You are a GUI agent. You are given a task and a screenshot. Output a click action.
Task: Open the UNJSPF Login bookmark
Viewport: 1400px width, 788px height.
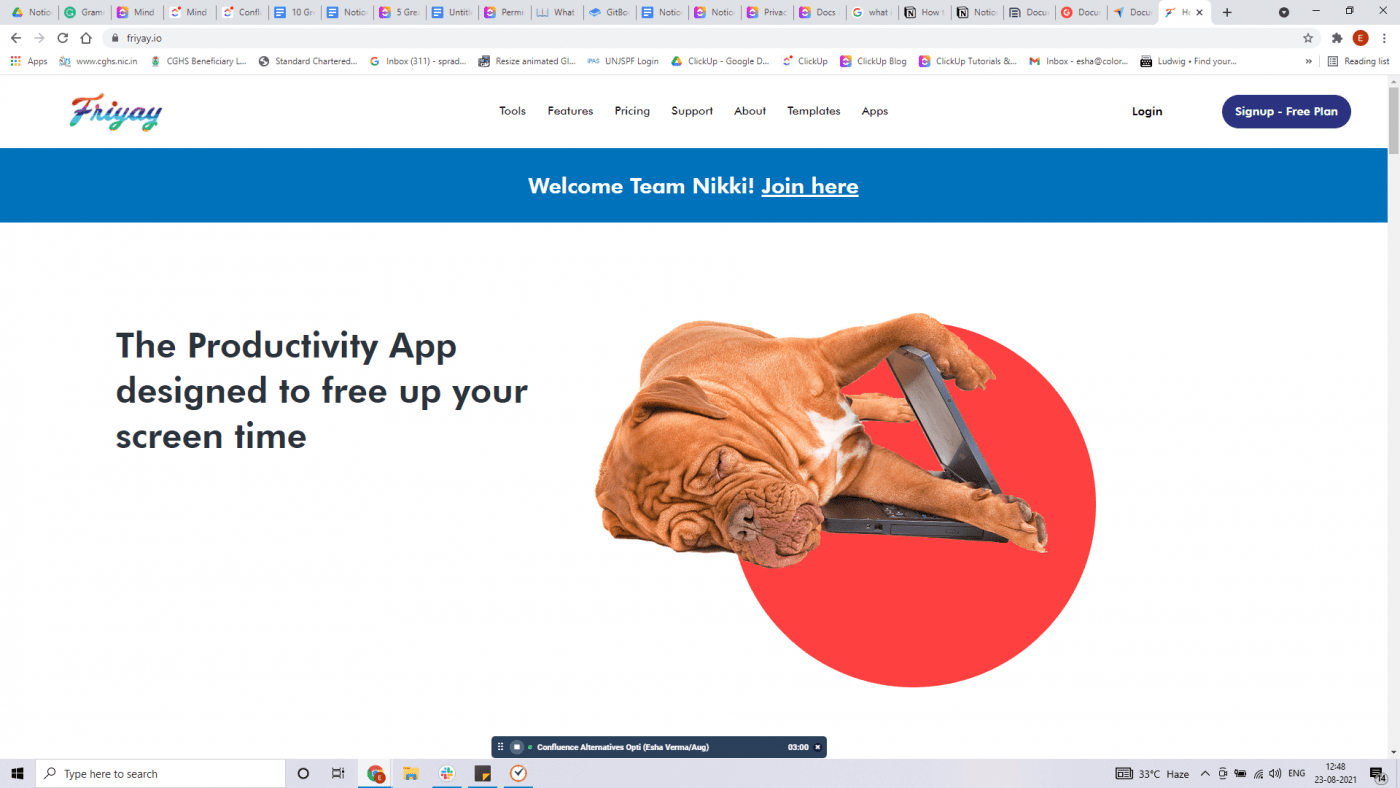623,61
